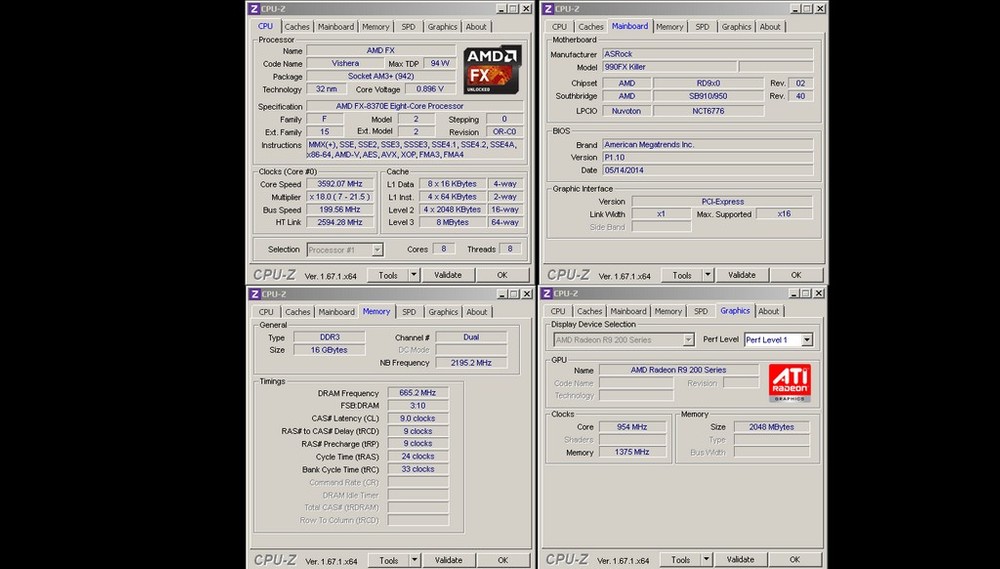1000x569 pixels.
Task: Expand Tools dropdown arrow in Mainboard window
Action: coord(707,275)
